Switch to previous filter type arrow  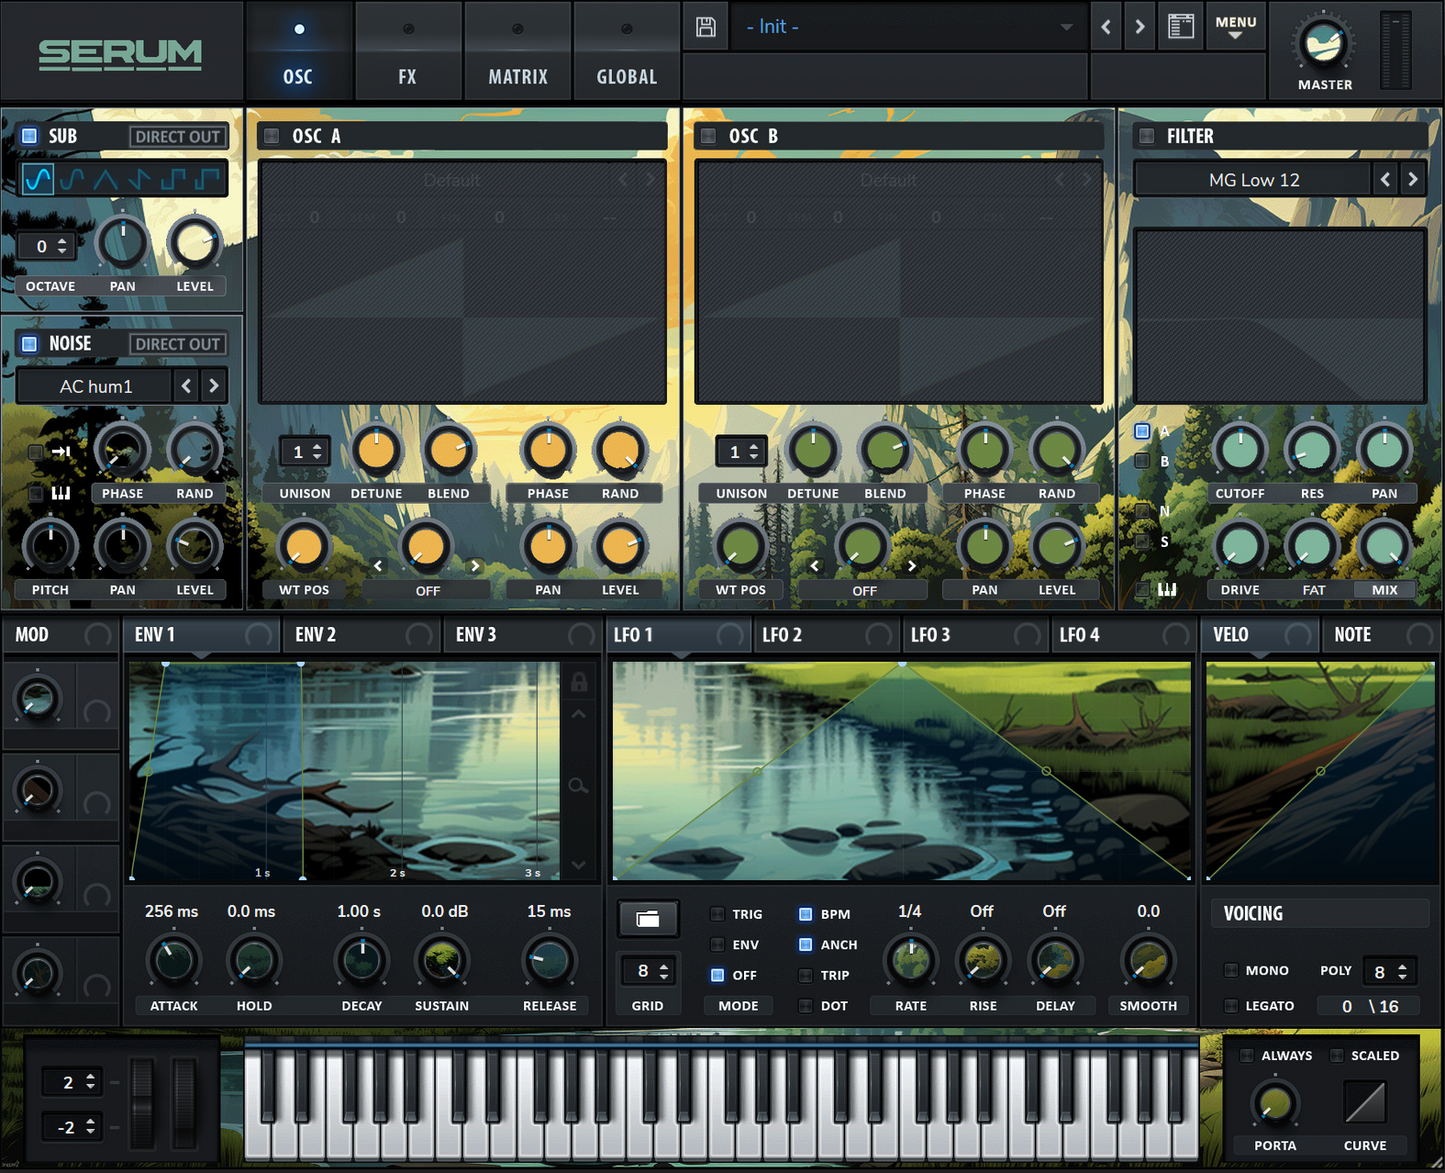[1385, 180]
